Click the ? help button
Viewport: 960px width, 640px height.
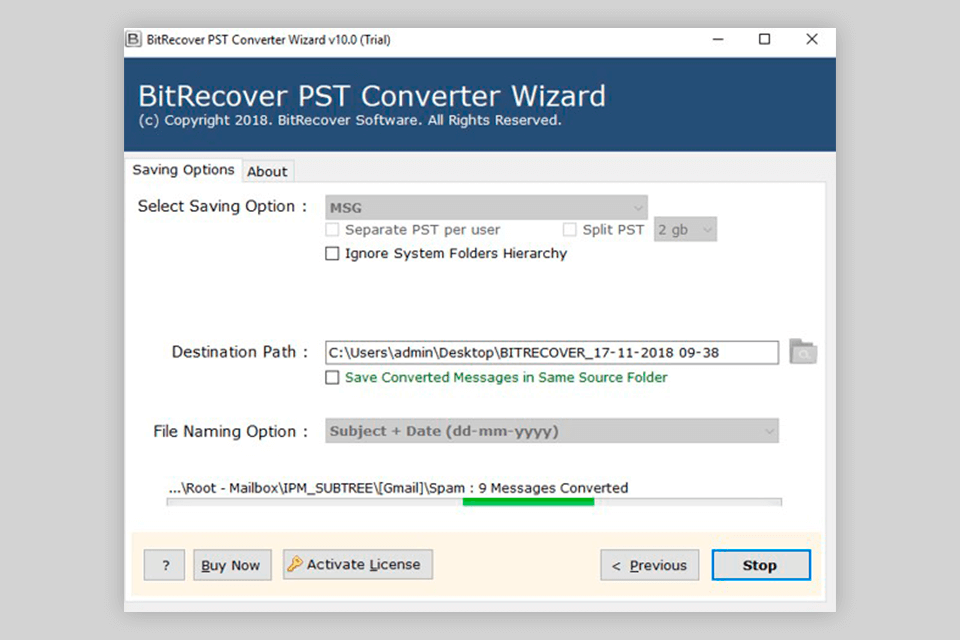pos(164,565)
